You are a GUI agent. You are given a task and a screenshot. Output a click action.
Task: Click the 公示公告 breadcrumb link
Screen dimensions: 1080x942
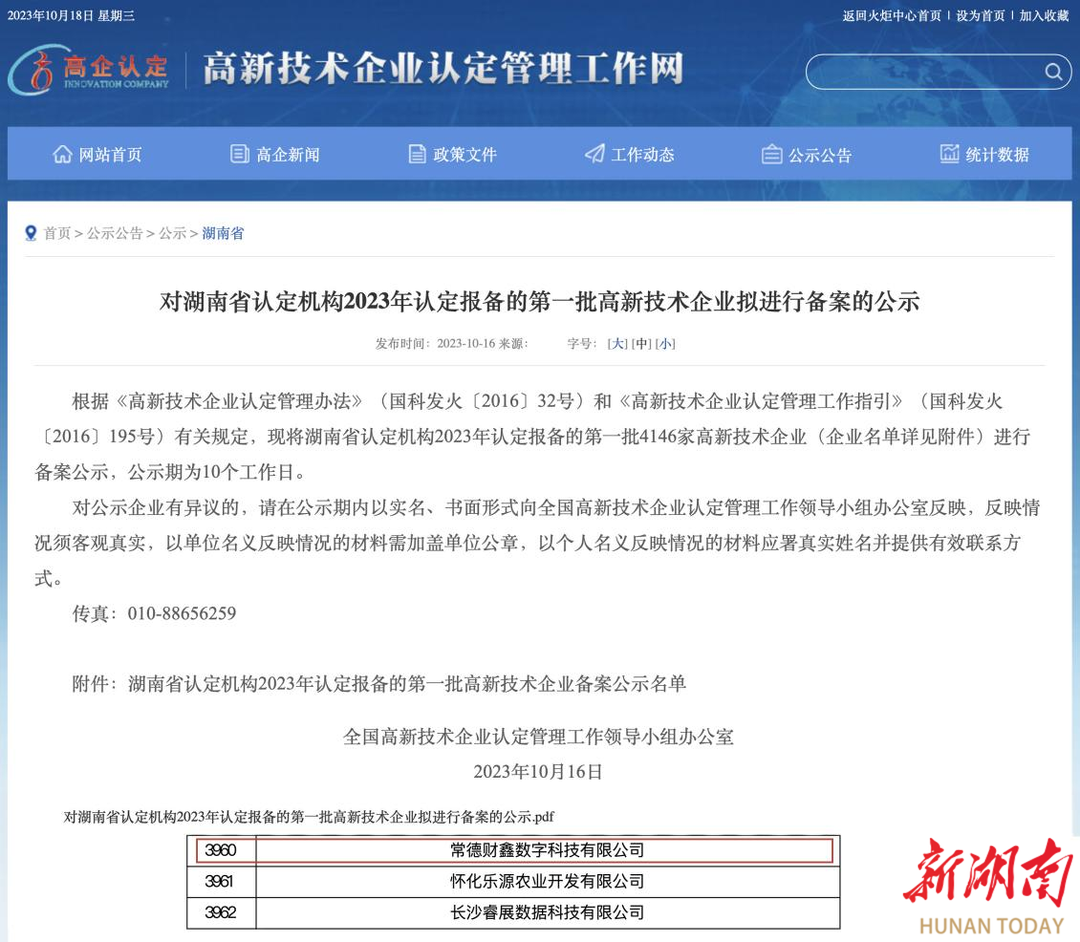tap(114, 233)
